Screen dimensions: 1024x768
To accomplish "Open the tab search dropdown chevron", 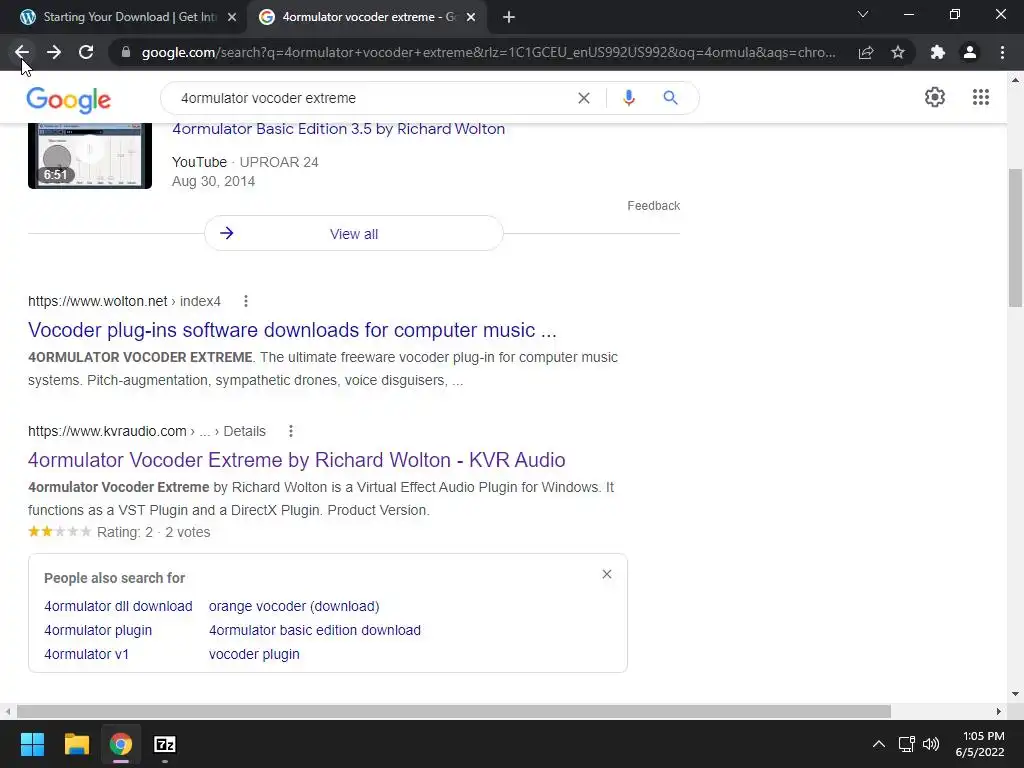I will pyautogui.click(x=863, y=14).
